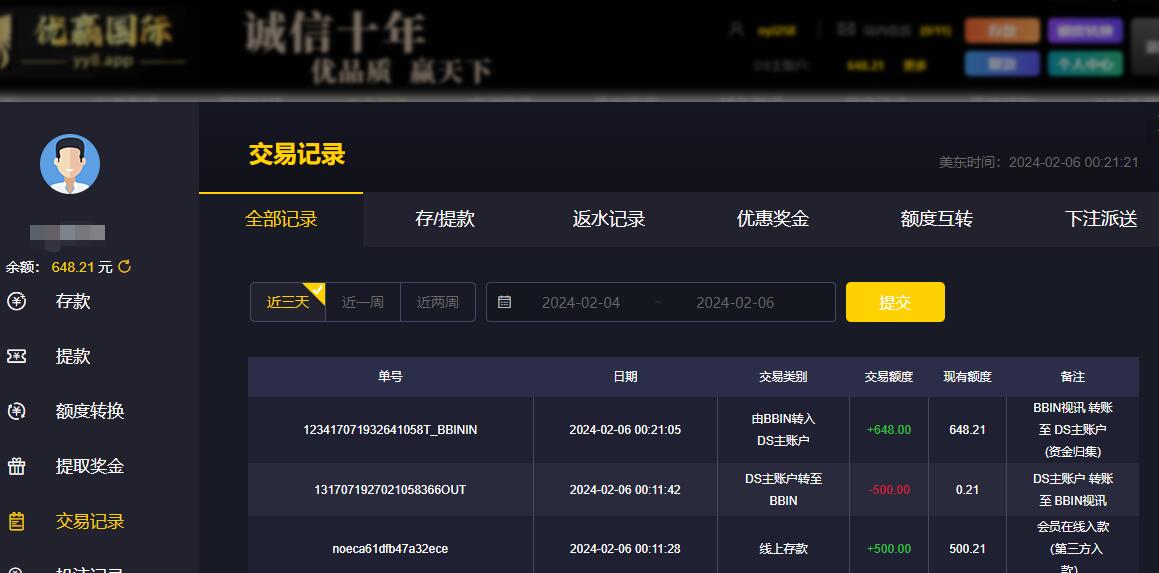Click the start date field 2024-02-04
This screenshot has width=1159, height=573.
tap(581, 302)
